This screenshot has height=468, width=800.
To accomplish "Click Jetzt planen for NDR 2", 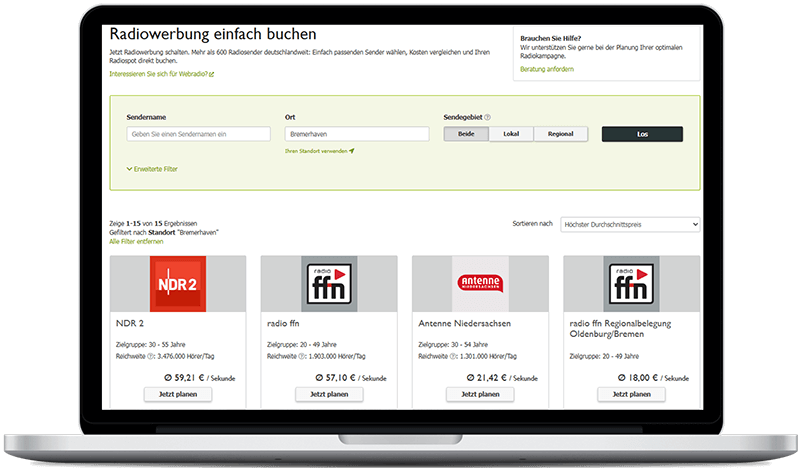I will pyautogui.click(x=178, y=394).
